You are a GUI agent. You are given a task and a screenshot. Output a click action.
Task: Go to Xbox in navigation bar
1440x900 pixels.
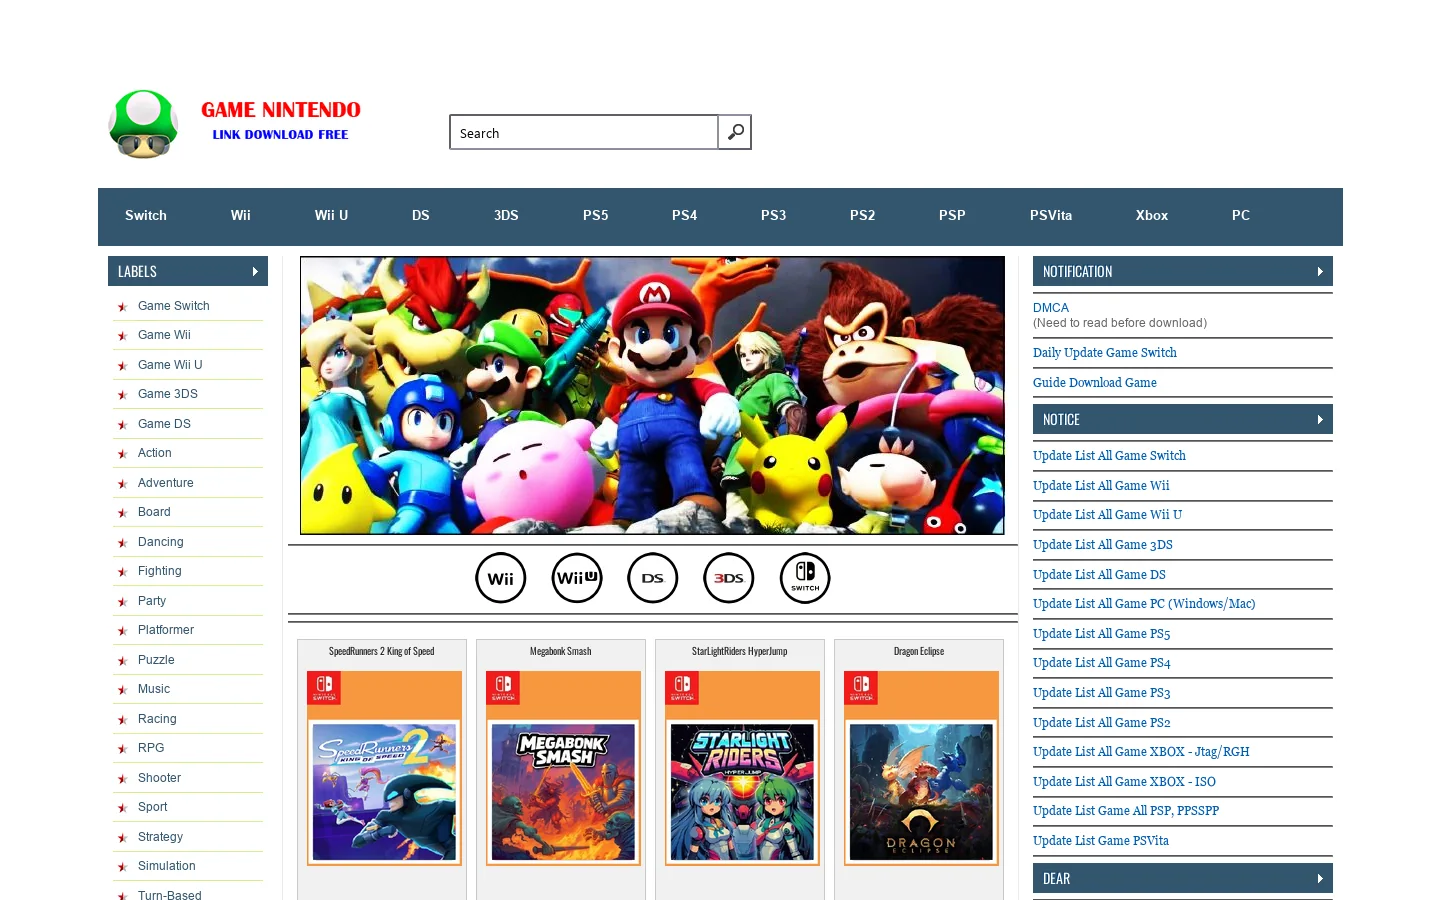(1152, 215)
